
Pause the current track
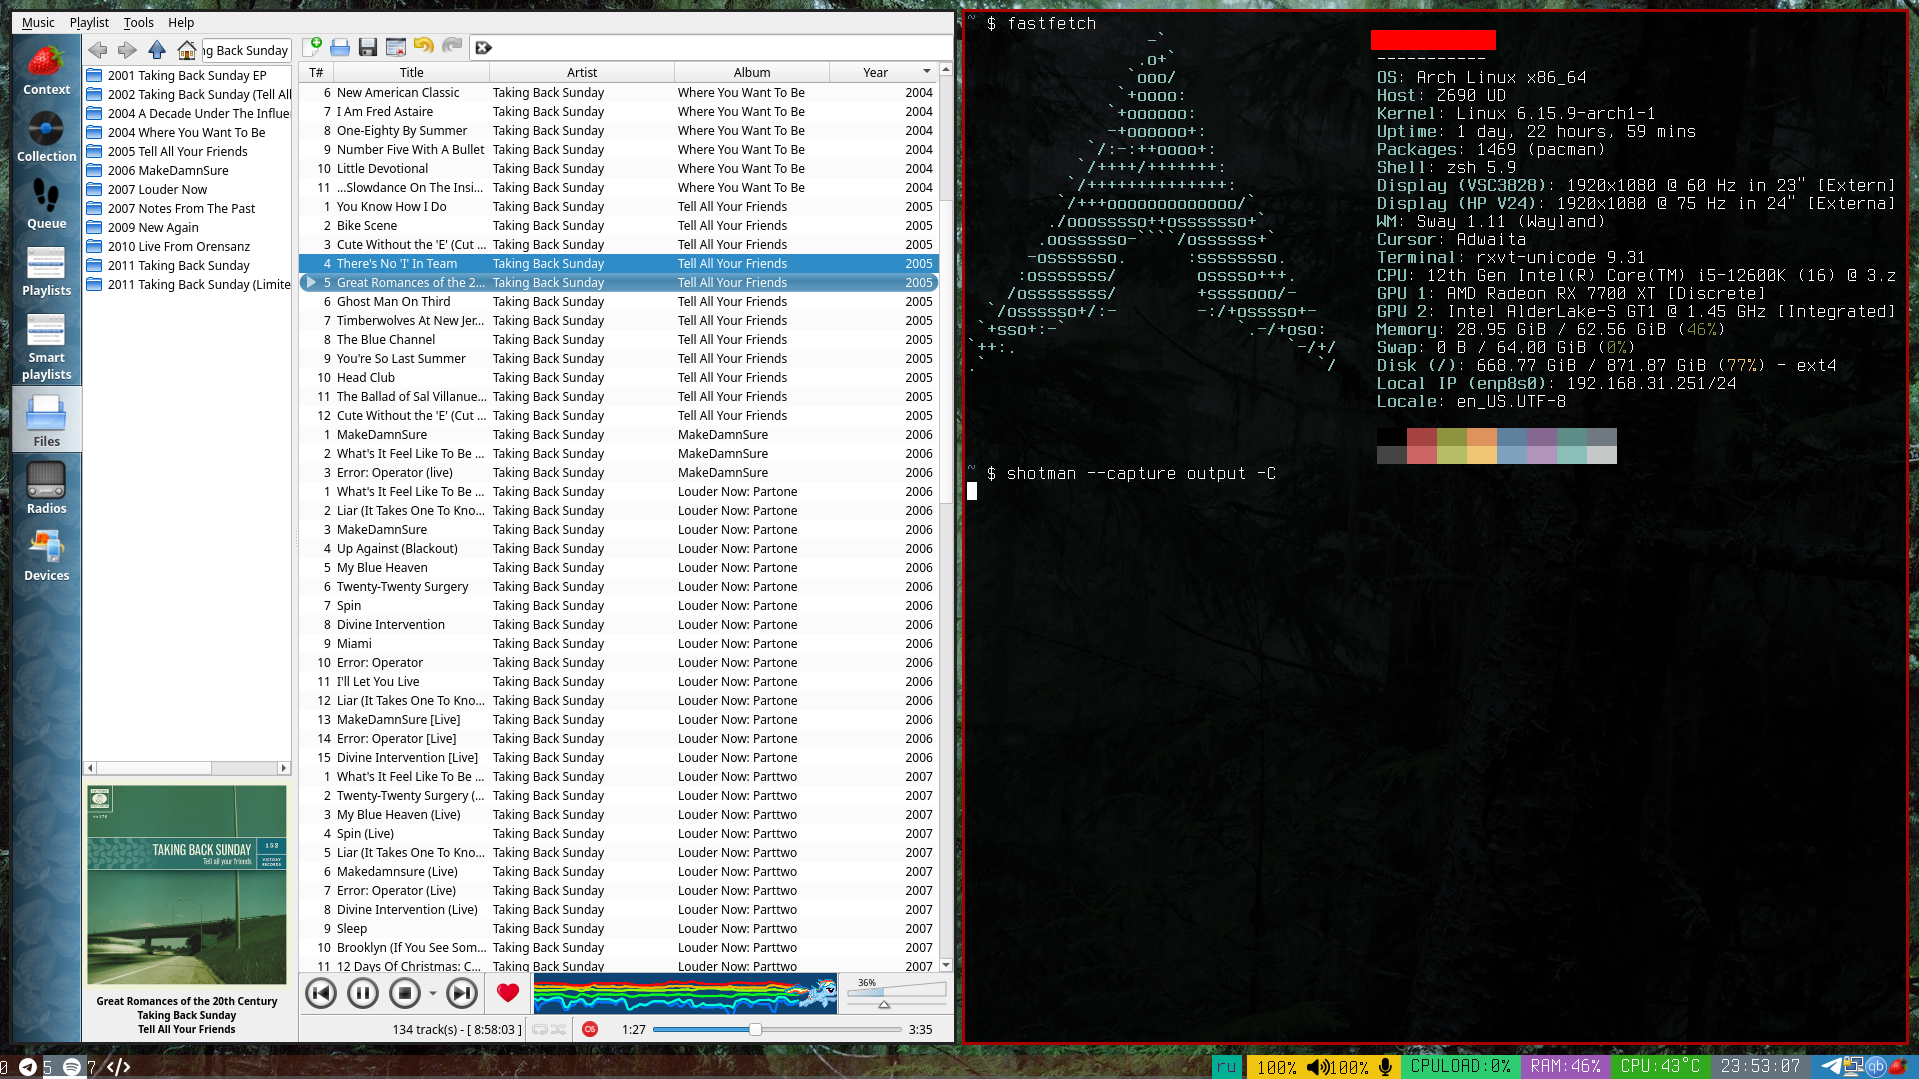tap(362, 993)
